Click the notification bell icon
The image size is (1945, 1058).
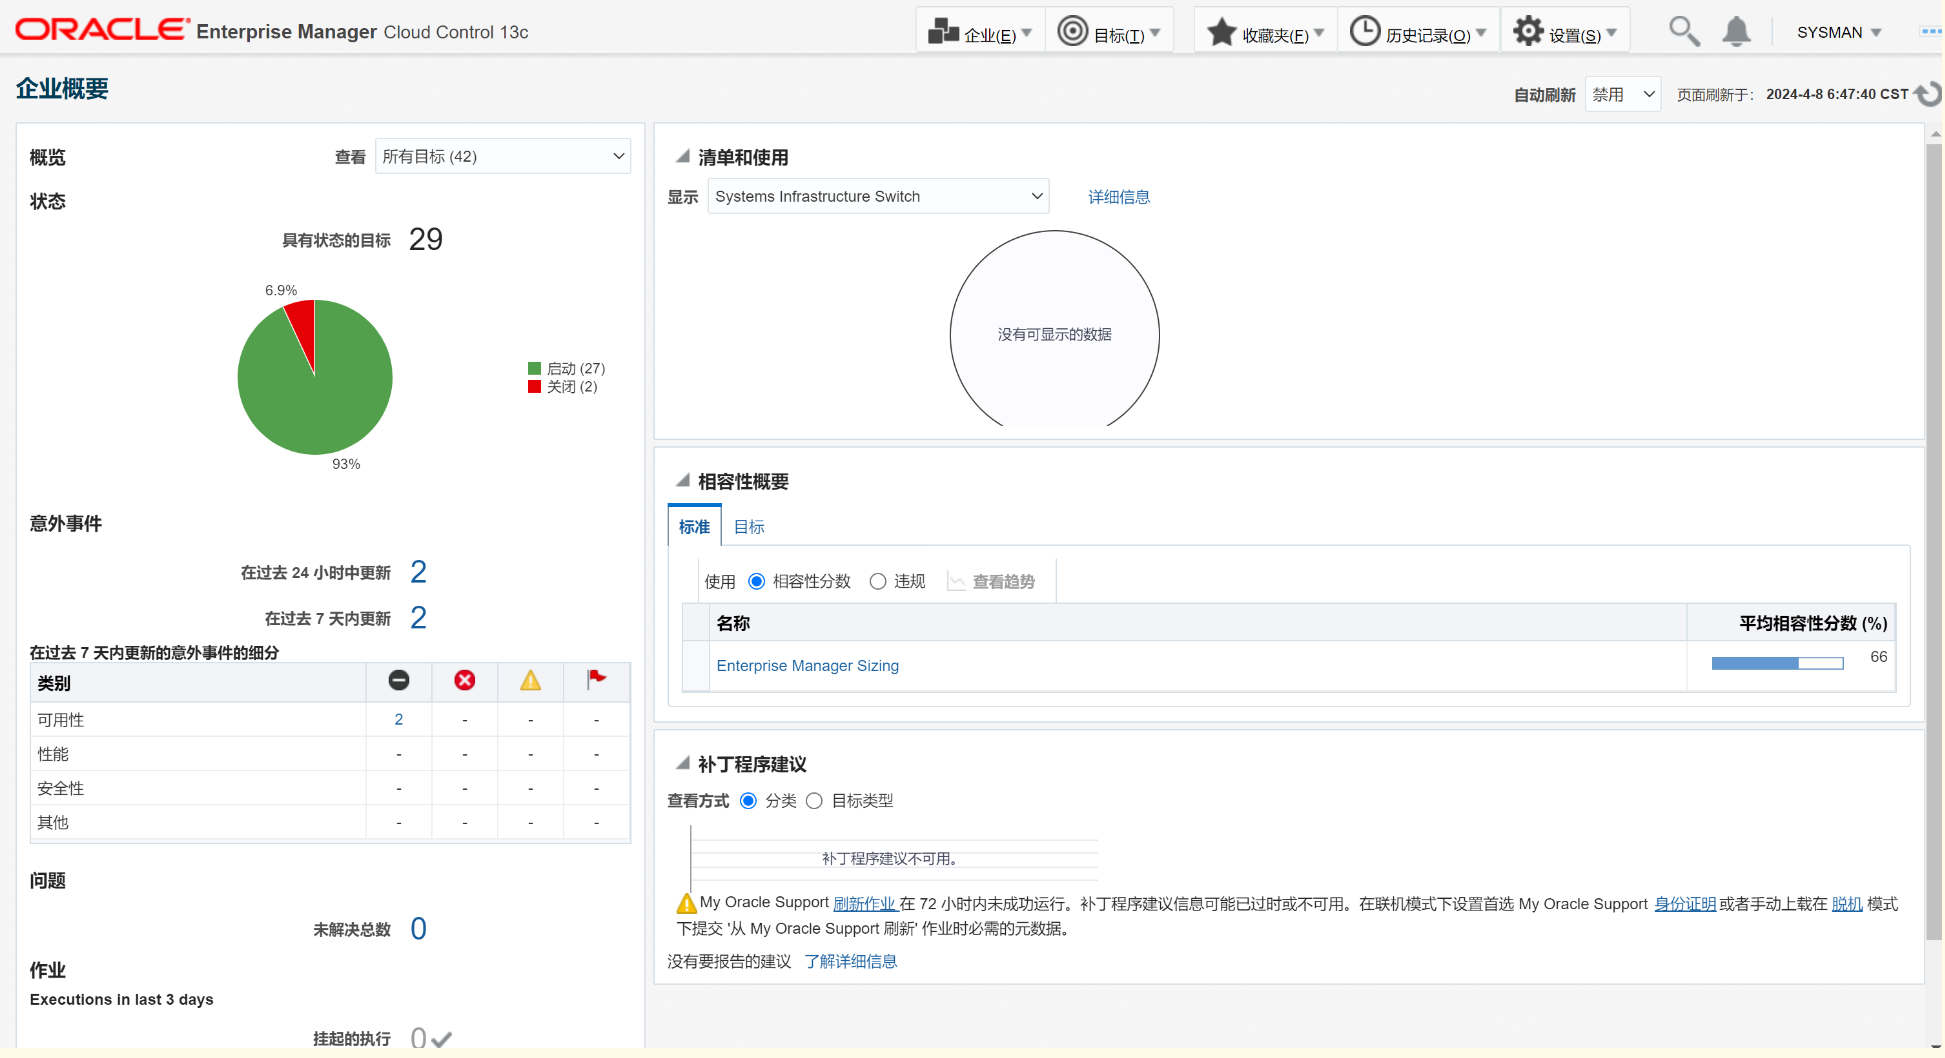[x=1736, y=31]
